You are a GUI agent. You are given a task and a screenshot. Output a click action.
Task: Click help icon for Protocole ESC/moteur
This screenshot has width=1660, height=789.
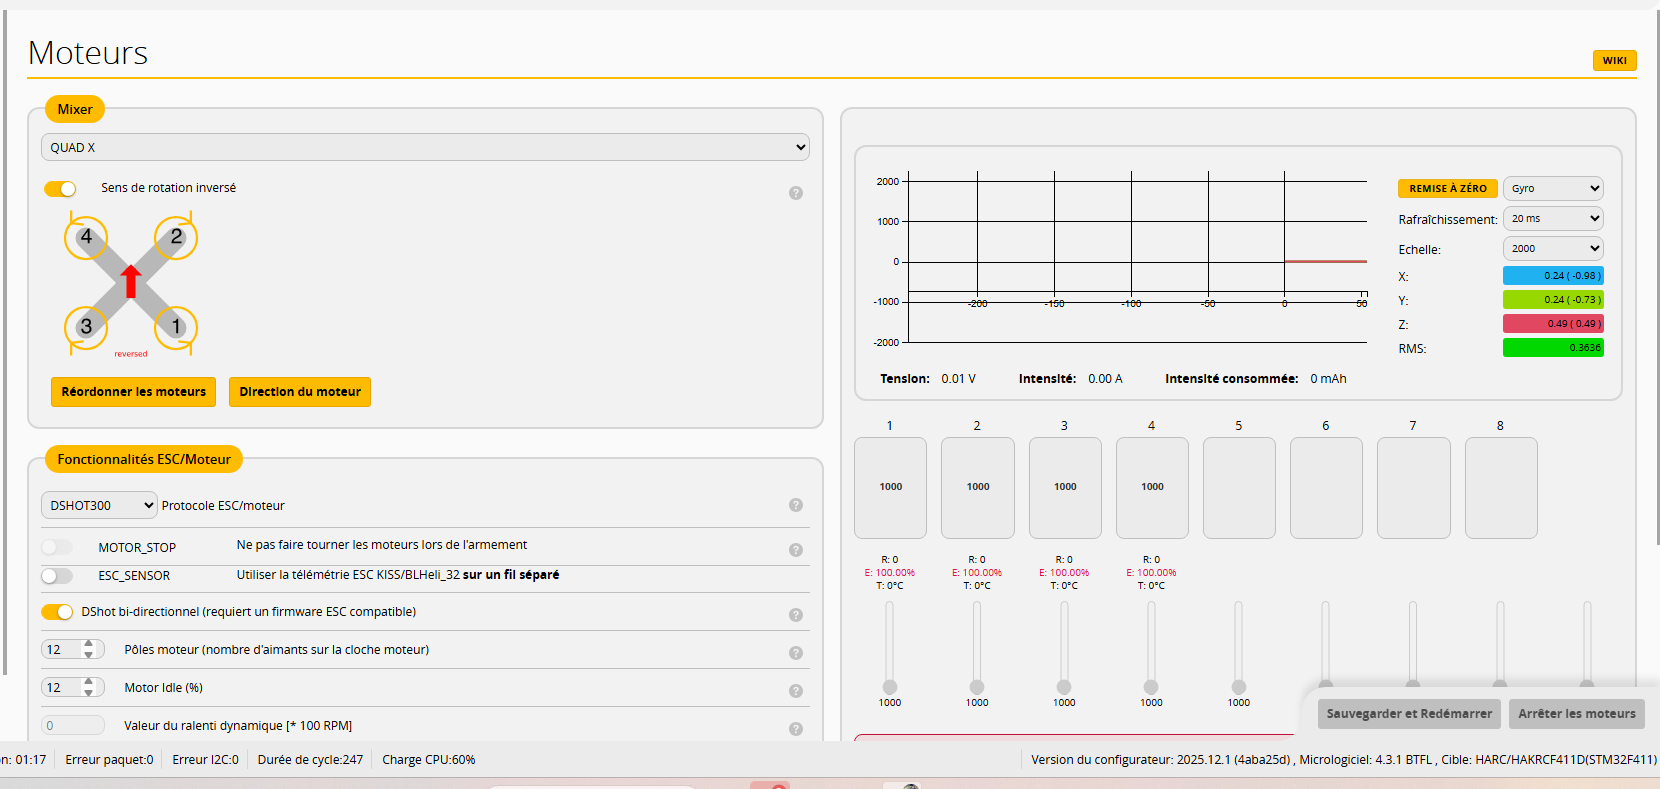(x=795, y=505)
